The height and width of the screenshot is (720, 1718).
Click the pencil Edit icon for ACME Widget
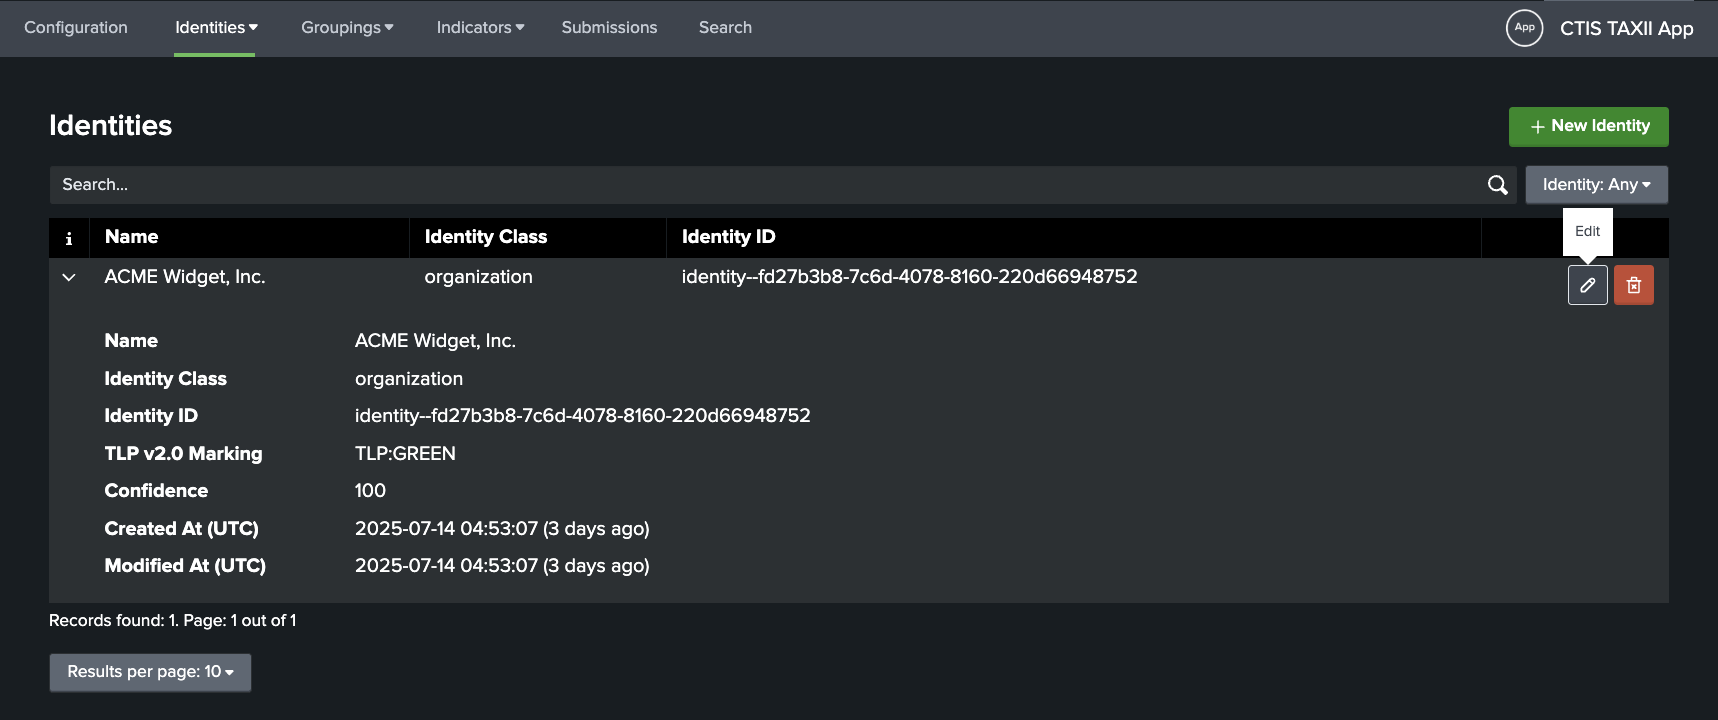(x=1587, y=285)
